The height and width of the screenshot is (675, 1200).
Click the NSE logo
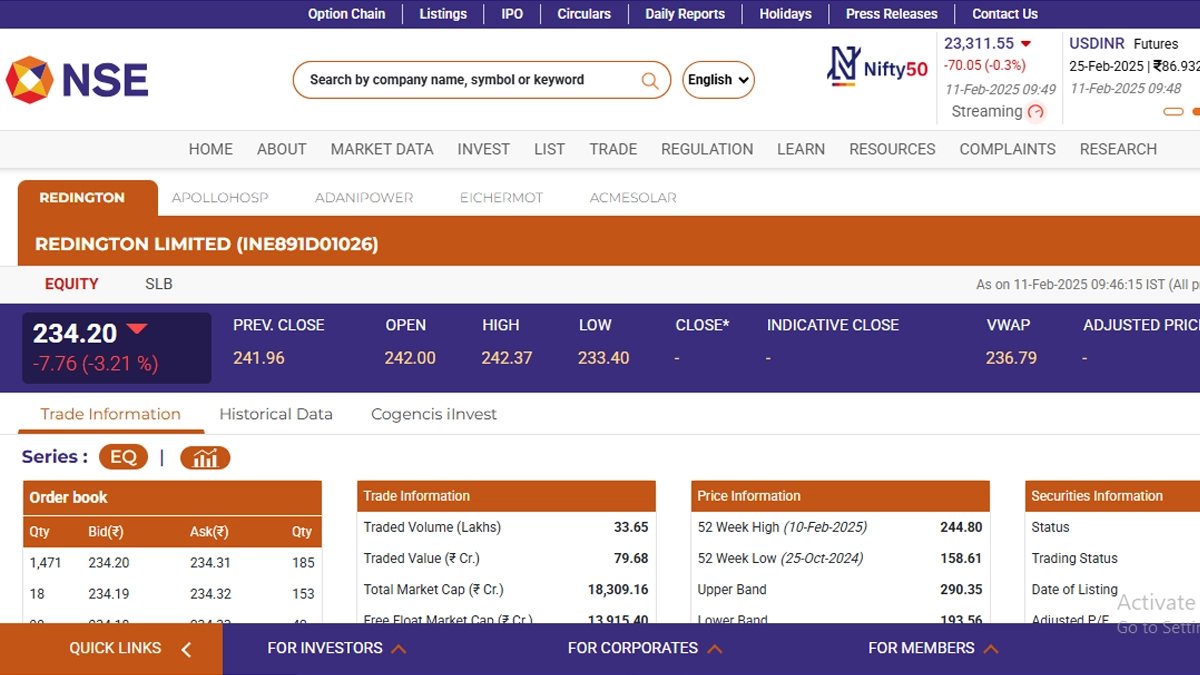pyautogui.click(x=77, y=80)
